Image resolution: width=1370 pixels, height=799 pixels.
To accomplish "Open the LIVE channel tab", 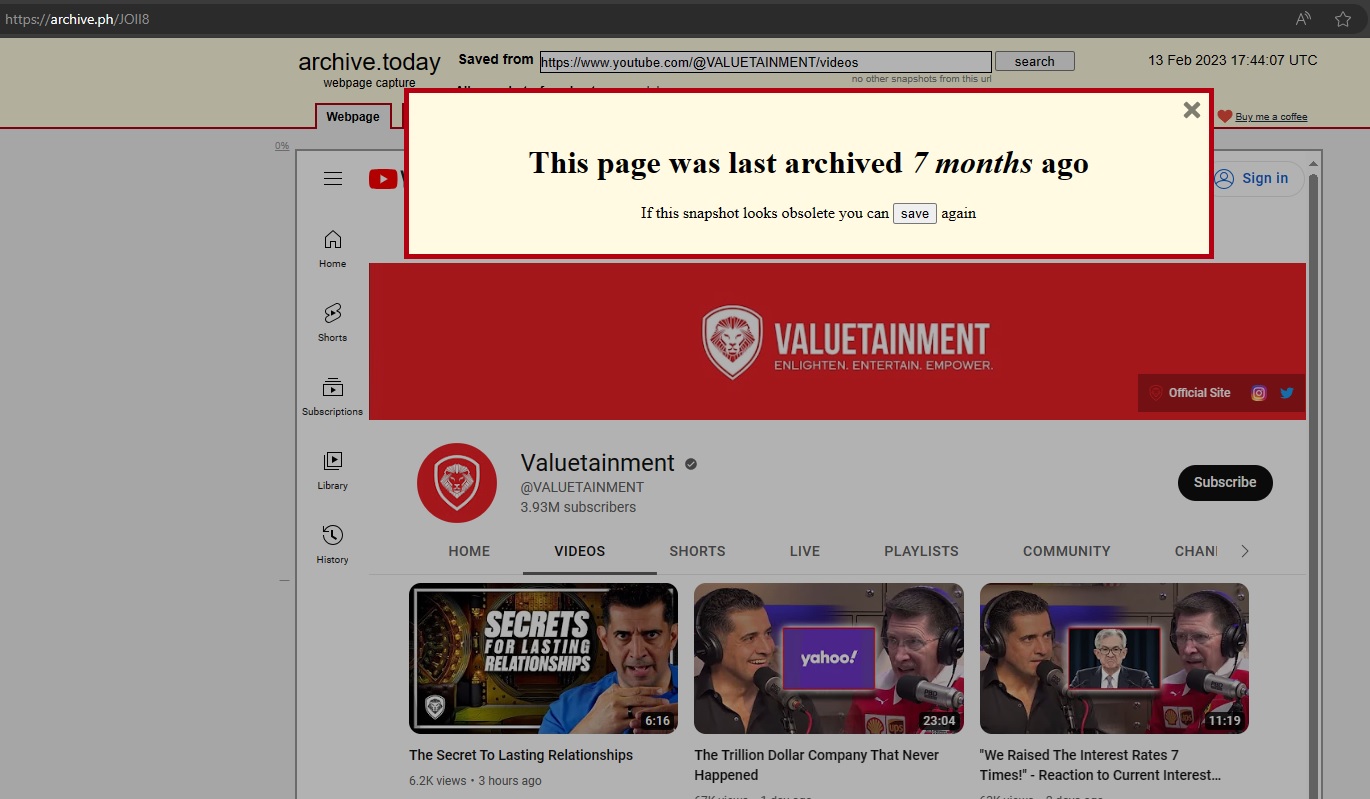I will click(x=804, y=551).
